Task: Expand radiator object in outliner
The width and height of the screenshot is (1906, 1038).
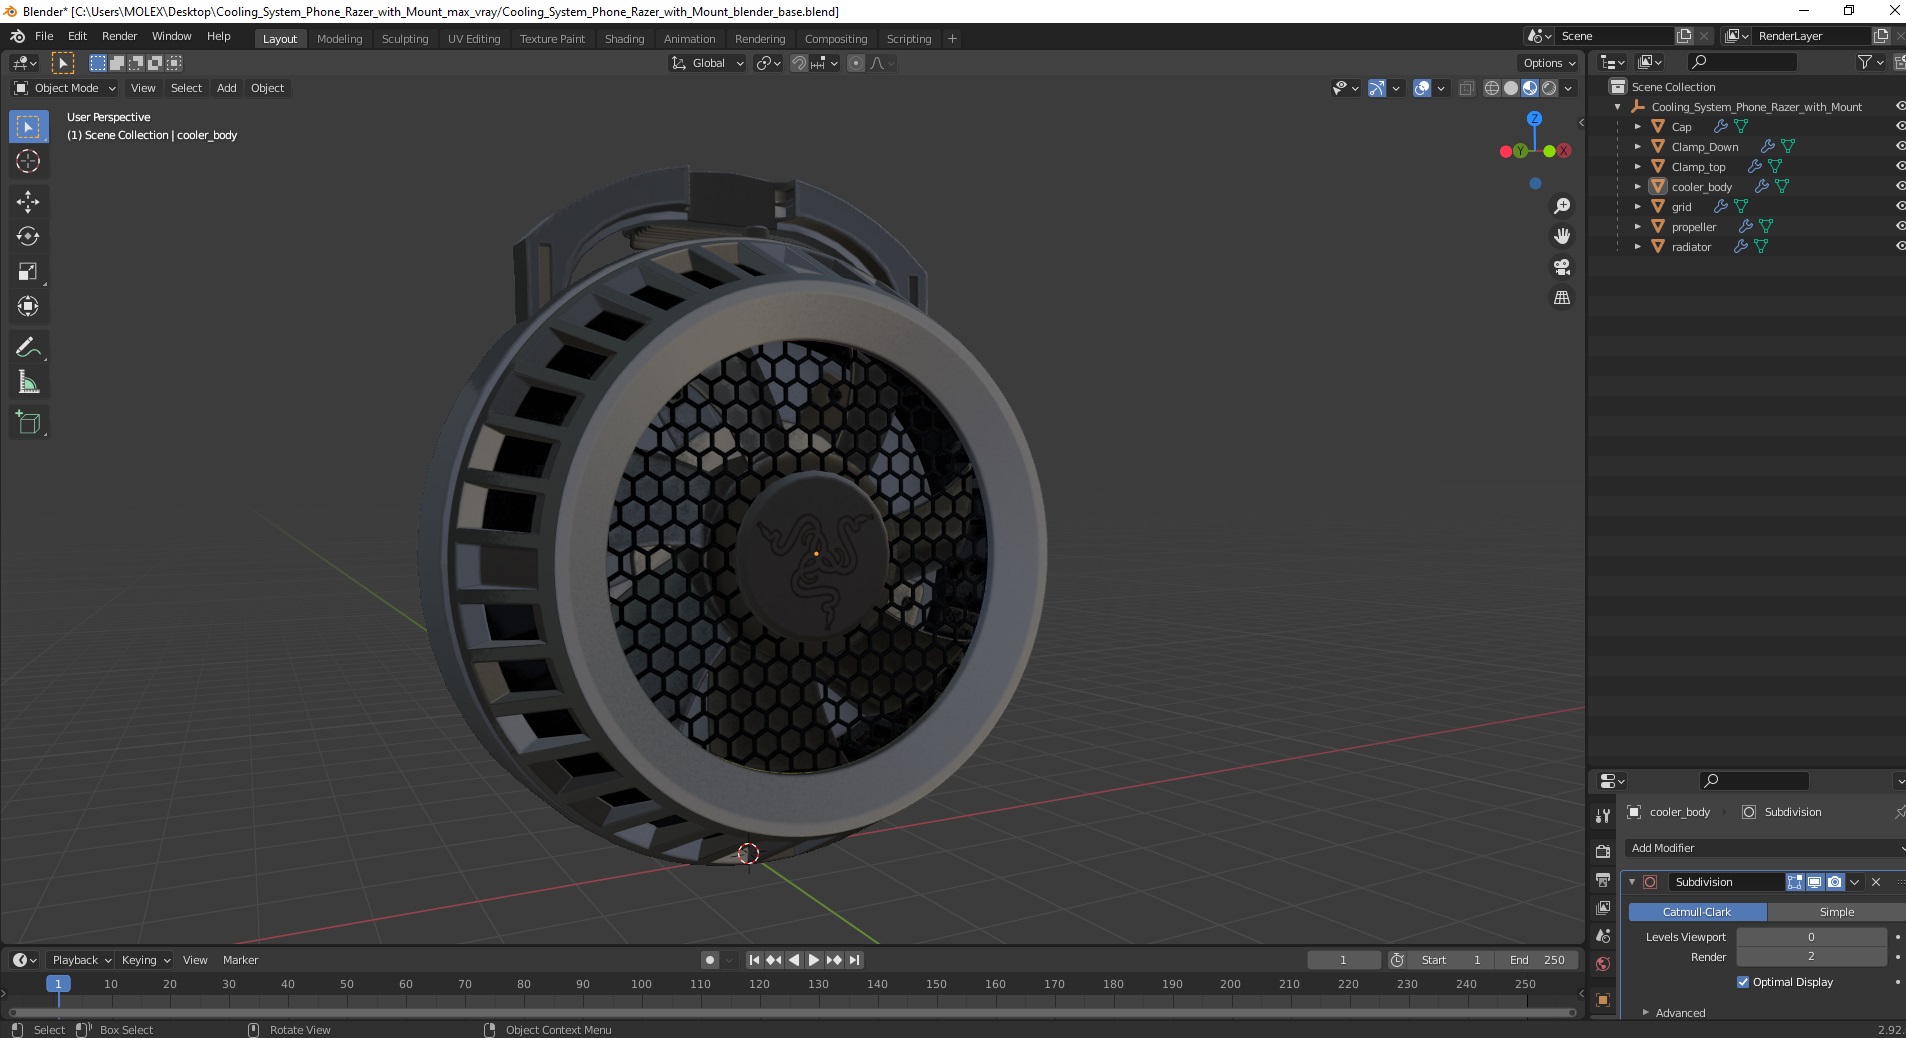Action: point(1638,246)
